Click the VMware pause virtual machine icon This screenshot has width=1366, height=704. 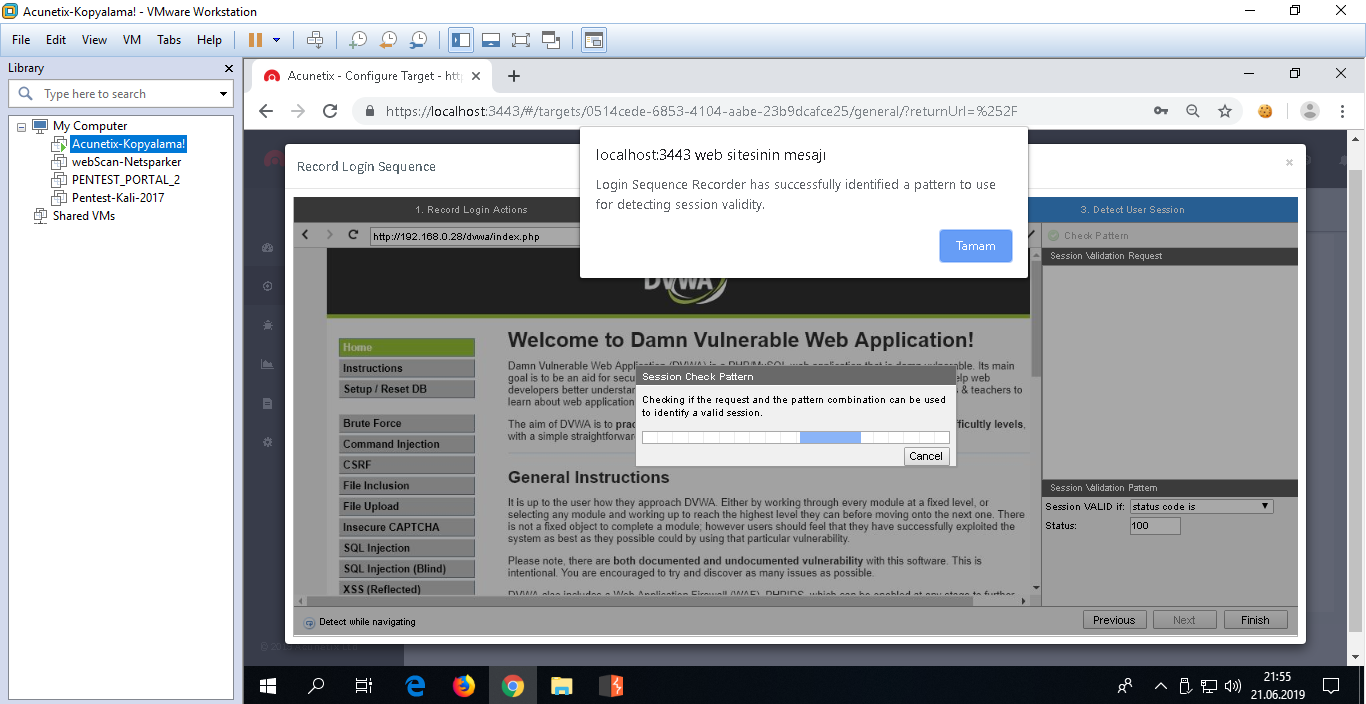[x=255, y=40]
